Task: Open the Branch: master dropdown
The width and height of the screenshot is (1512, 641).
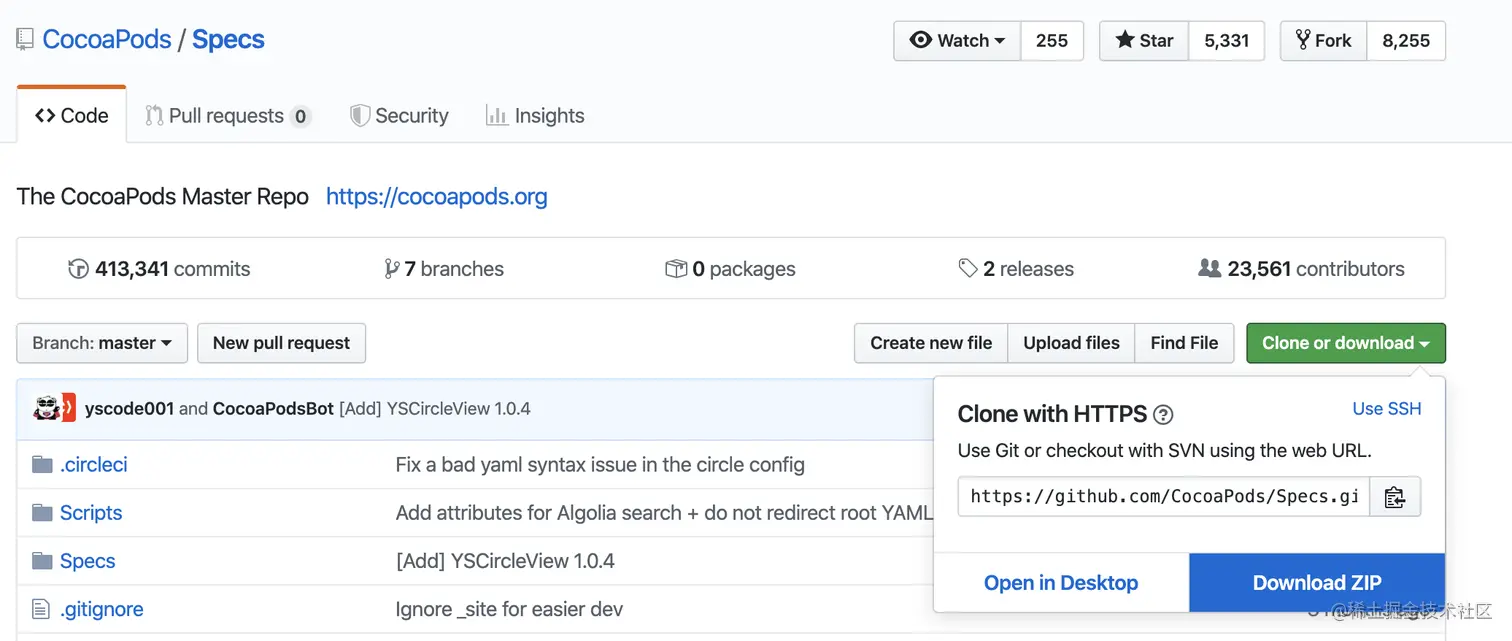Action: pyautogui.click(x=102, y=343)
